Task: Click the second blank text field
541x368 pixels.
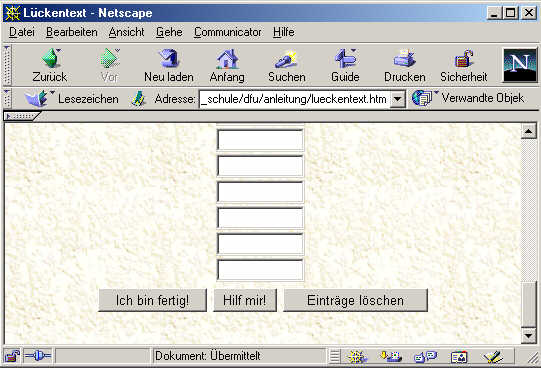Action: pos(260,166)
